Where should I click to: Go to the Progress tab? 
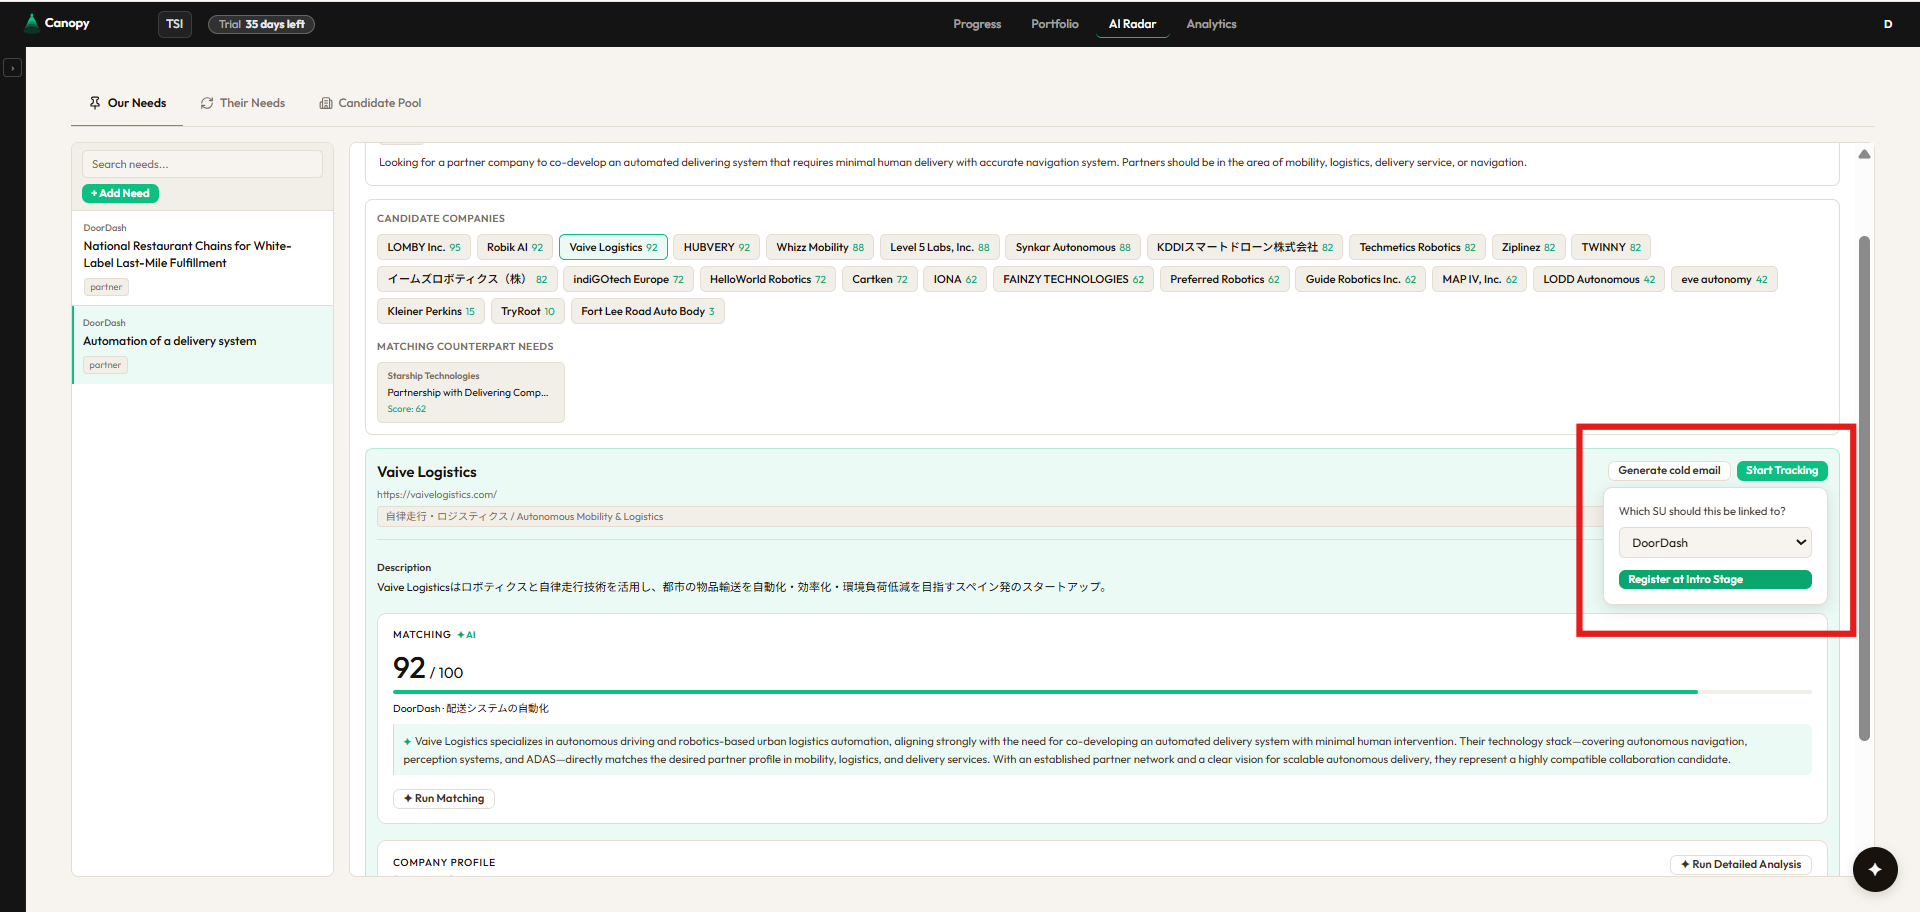977,24
